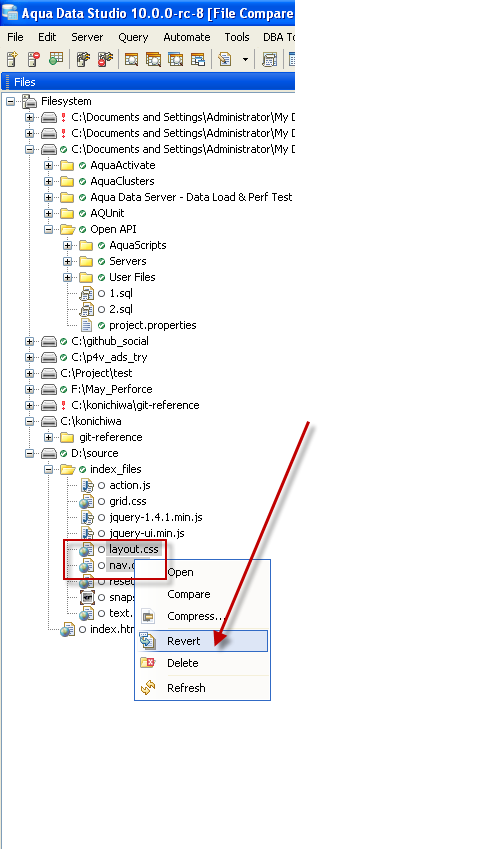Click the action.js script file icon
This screenshot has height=849, width=490.
(87, 485)
